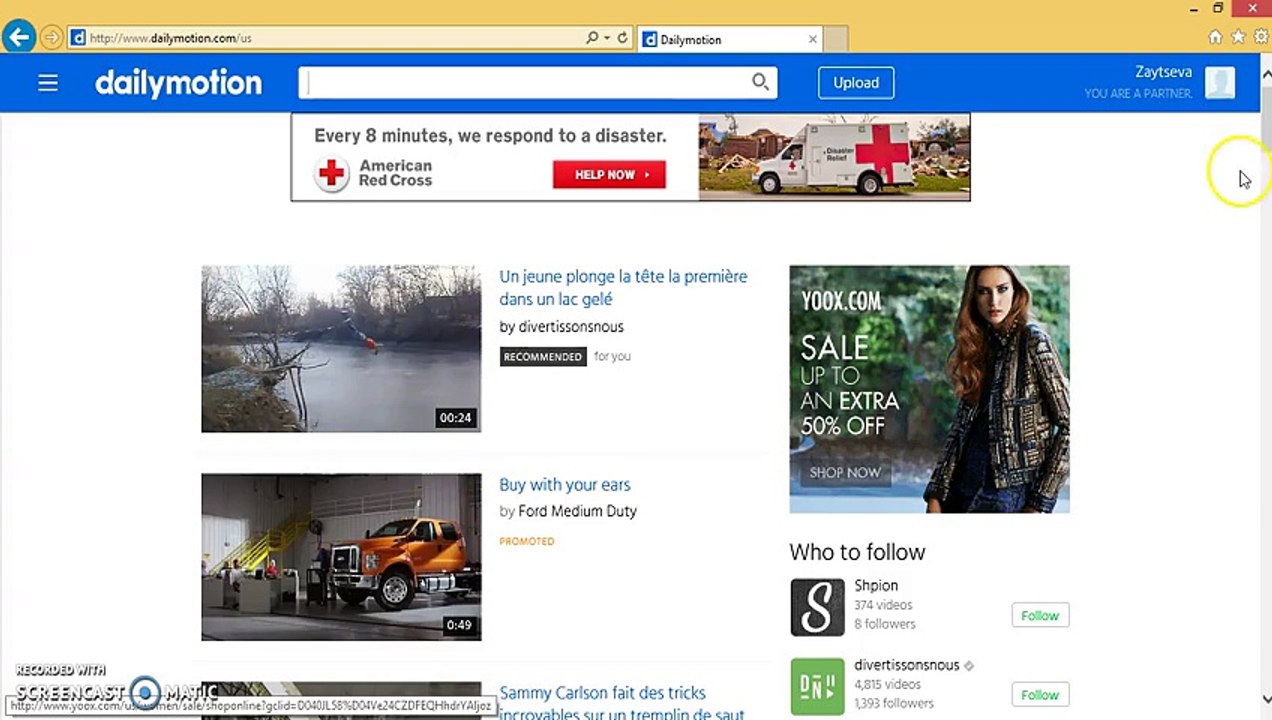Select the Dailymotion browser tab
Screen dimensions: 1272x720
(730, 40)
